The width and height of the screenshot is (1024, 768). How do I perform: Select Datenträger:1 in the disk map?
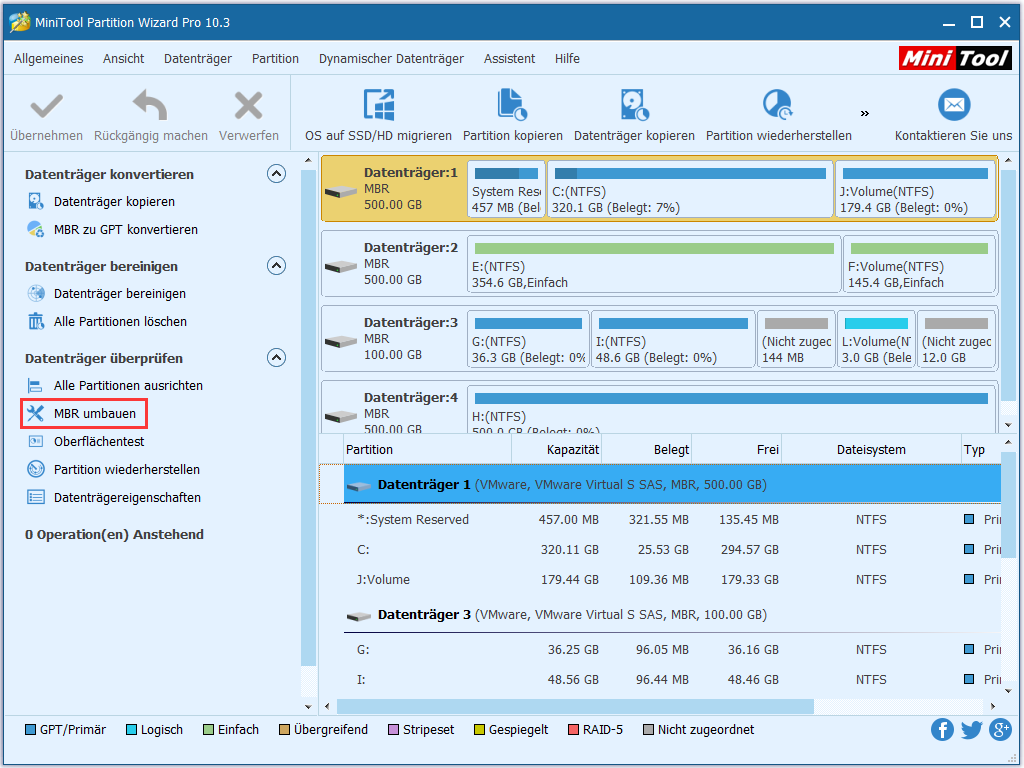coord(394,189)
